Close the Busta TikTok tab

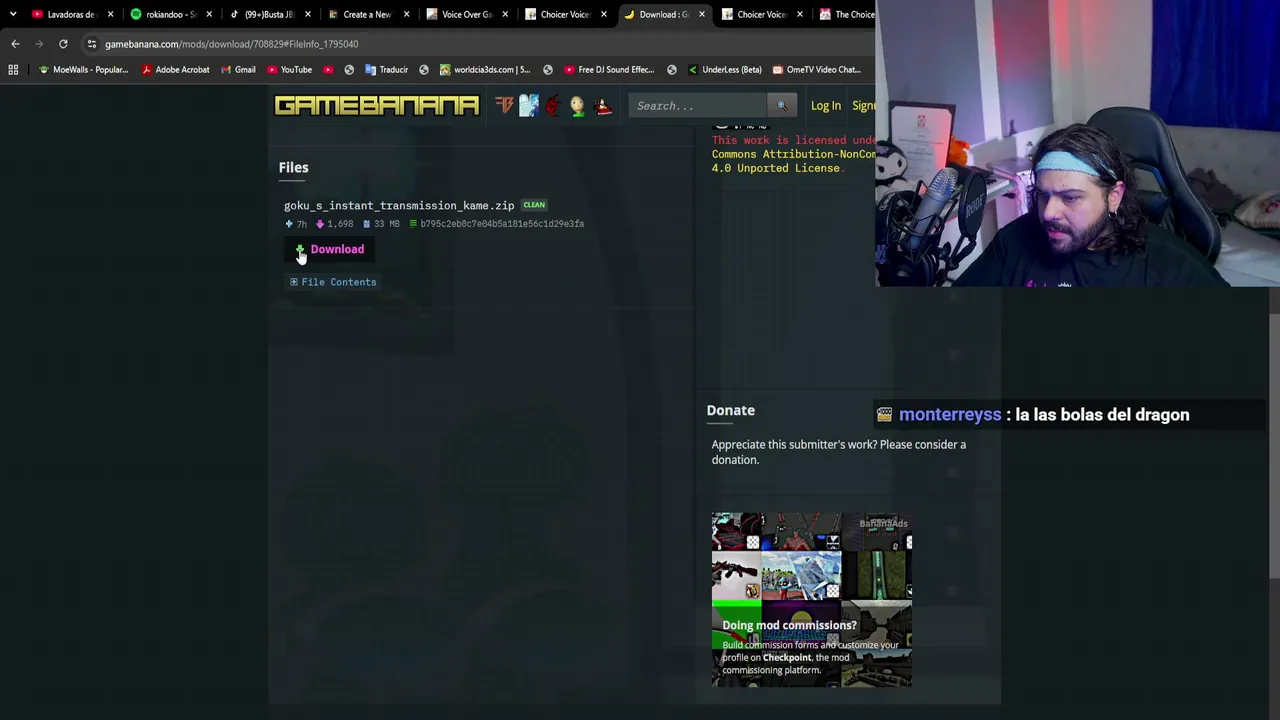(307, 14)
